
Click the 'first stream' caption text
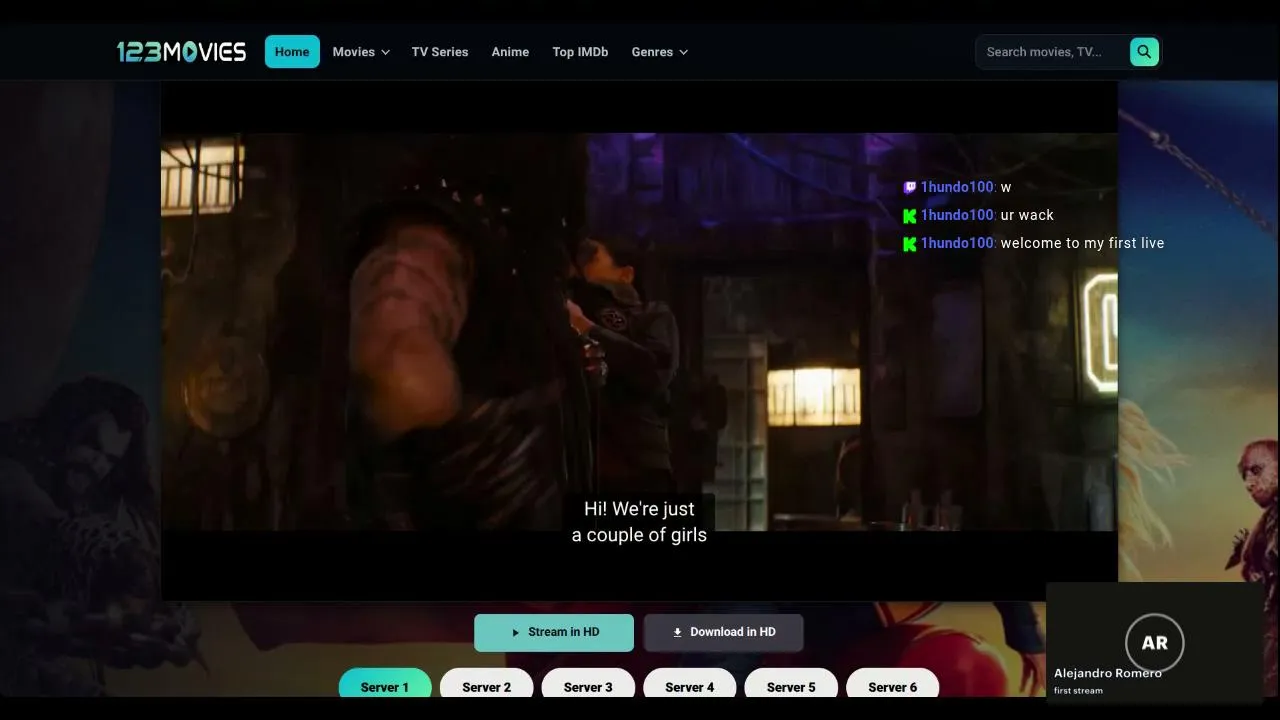click(x=1078, y=691)
